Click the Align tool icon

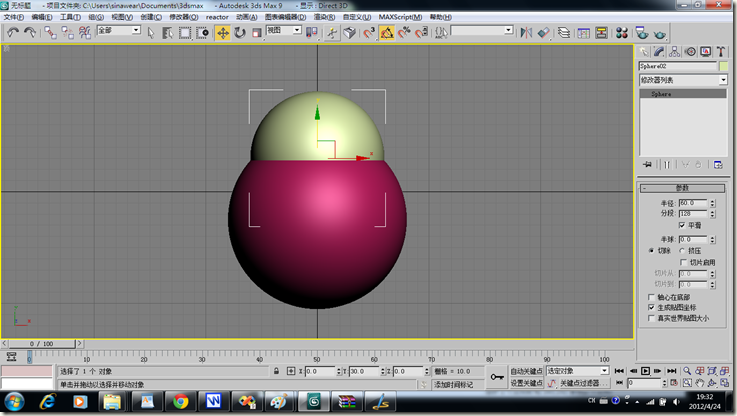pos(543,33)
